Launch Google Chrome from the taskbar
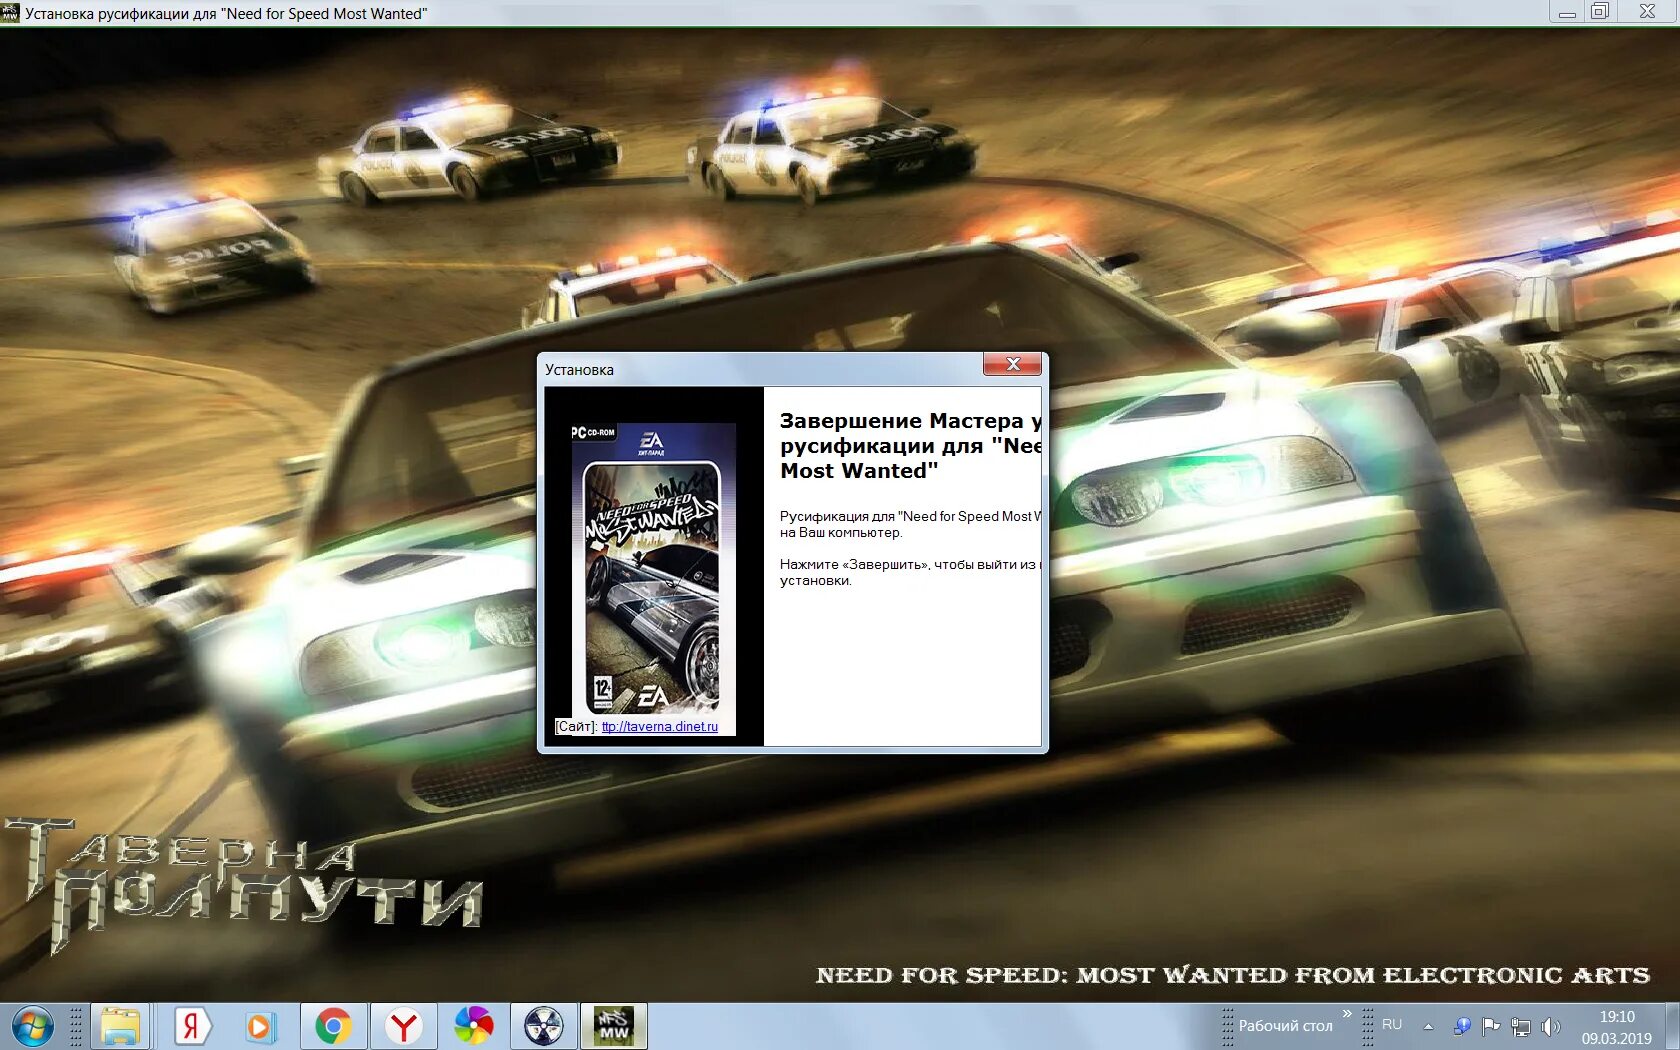 coord(333,1026)
